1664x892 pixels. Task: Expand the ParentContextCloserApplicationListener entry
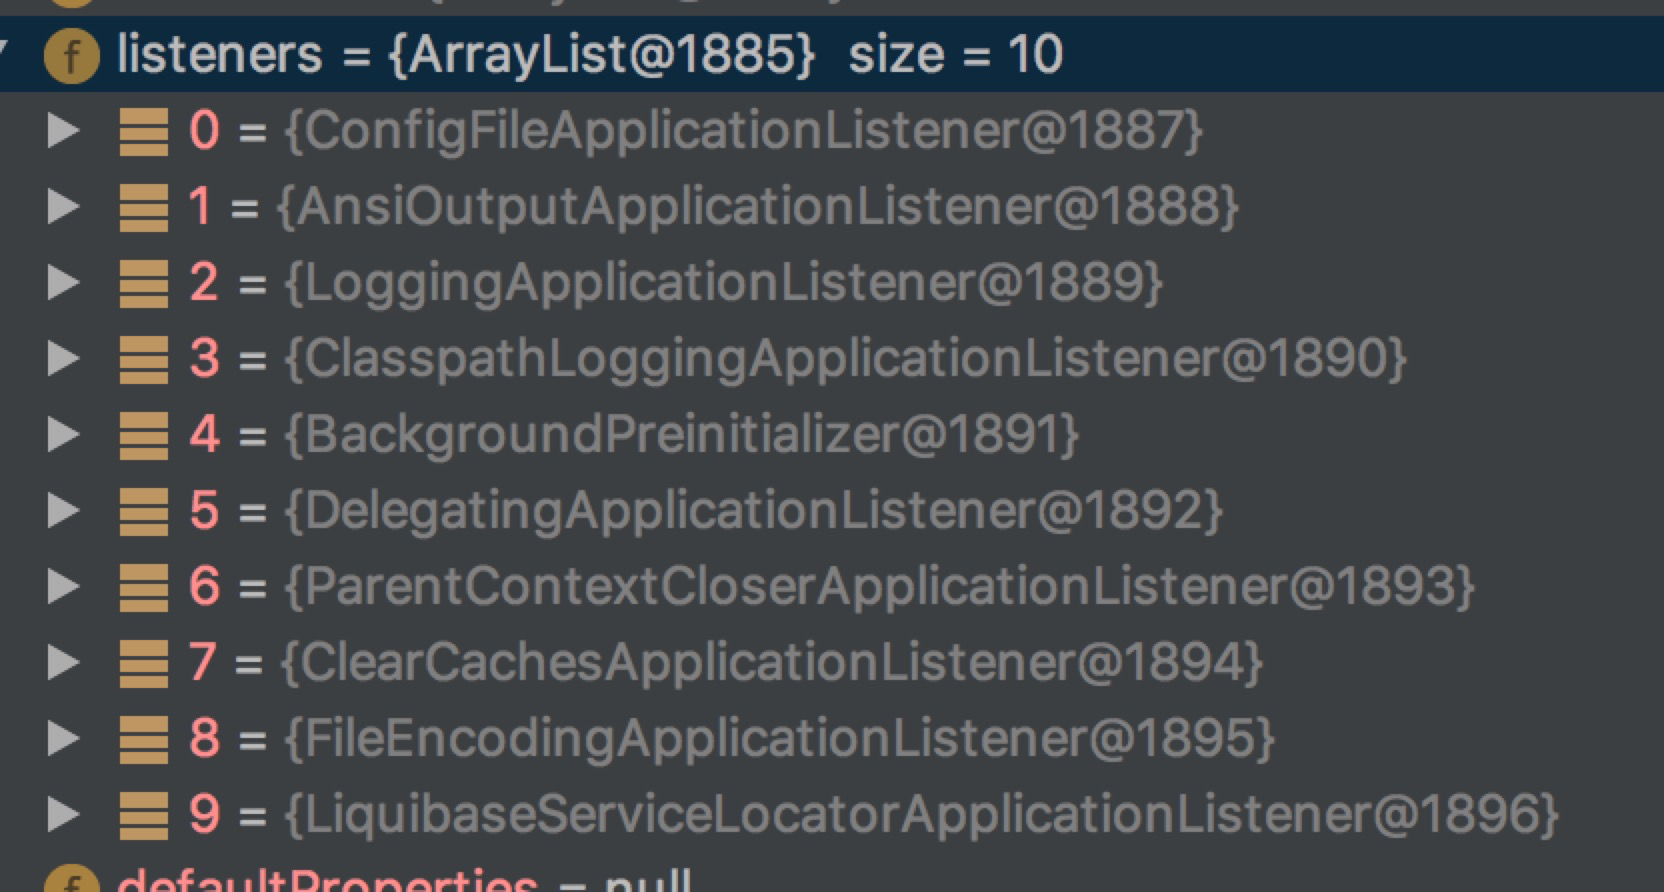tap(64, 586)
